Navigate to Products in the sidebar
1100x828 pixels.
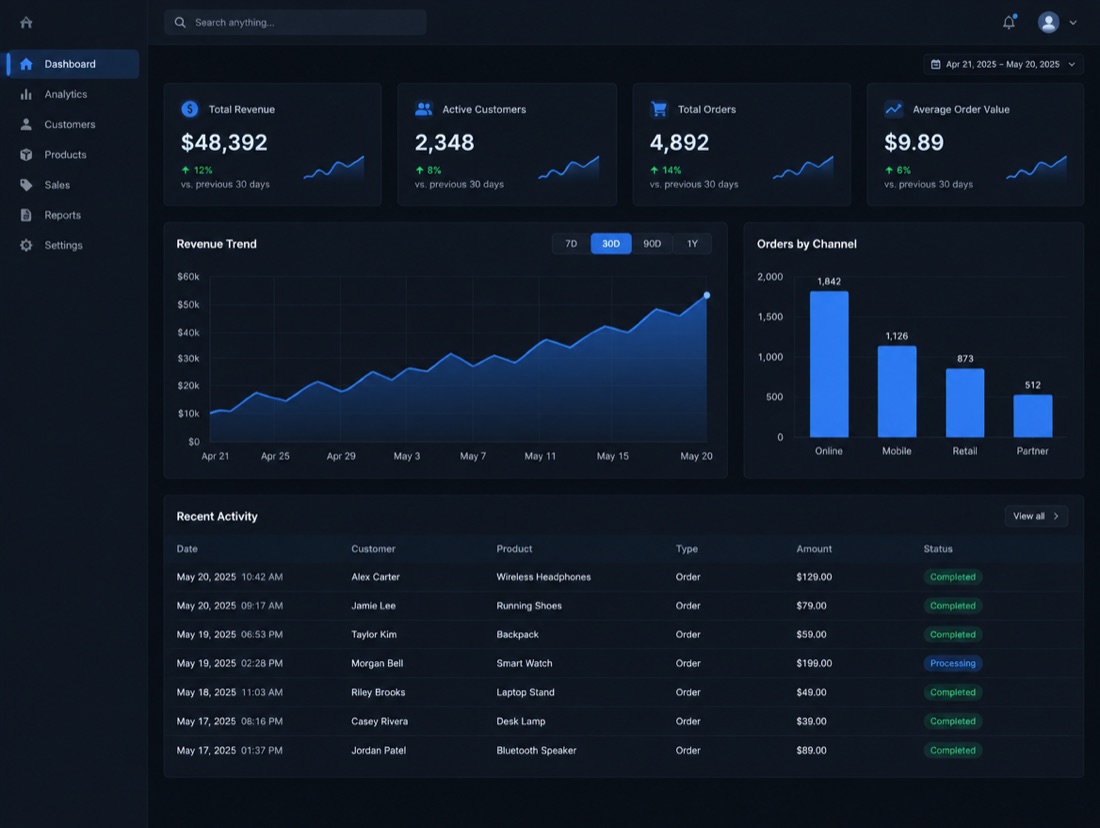pyautogui.click(x=65, y=154)
